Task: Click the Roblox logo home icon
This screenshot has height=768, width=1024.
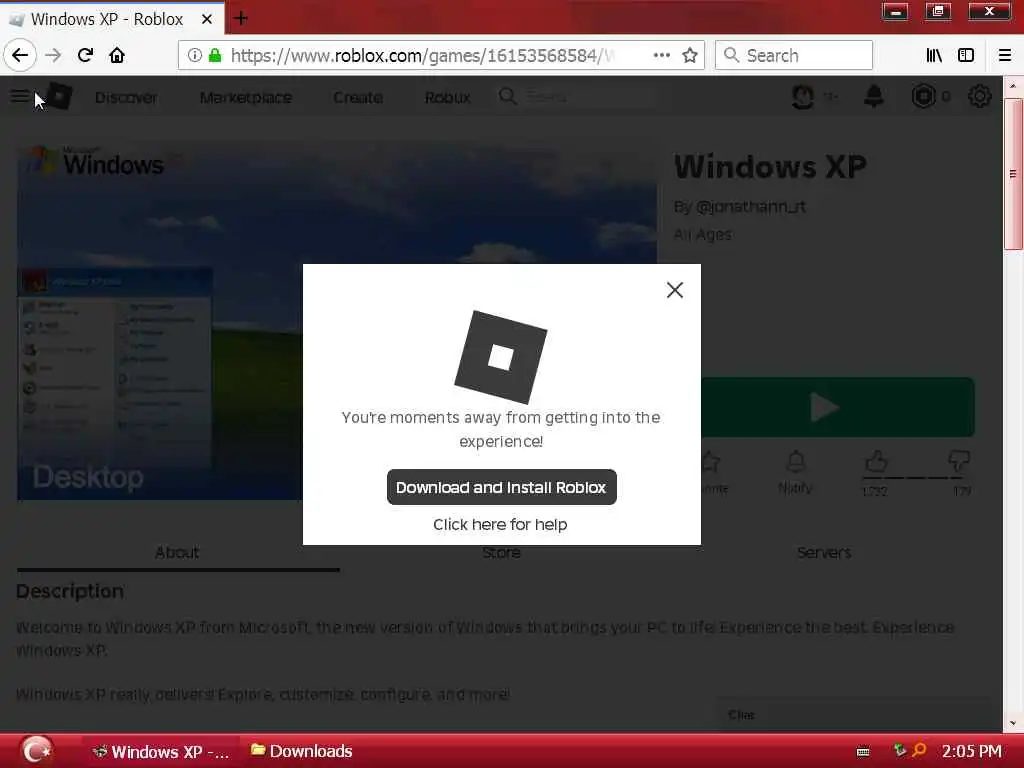Action: [58, 97]
